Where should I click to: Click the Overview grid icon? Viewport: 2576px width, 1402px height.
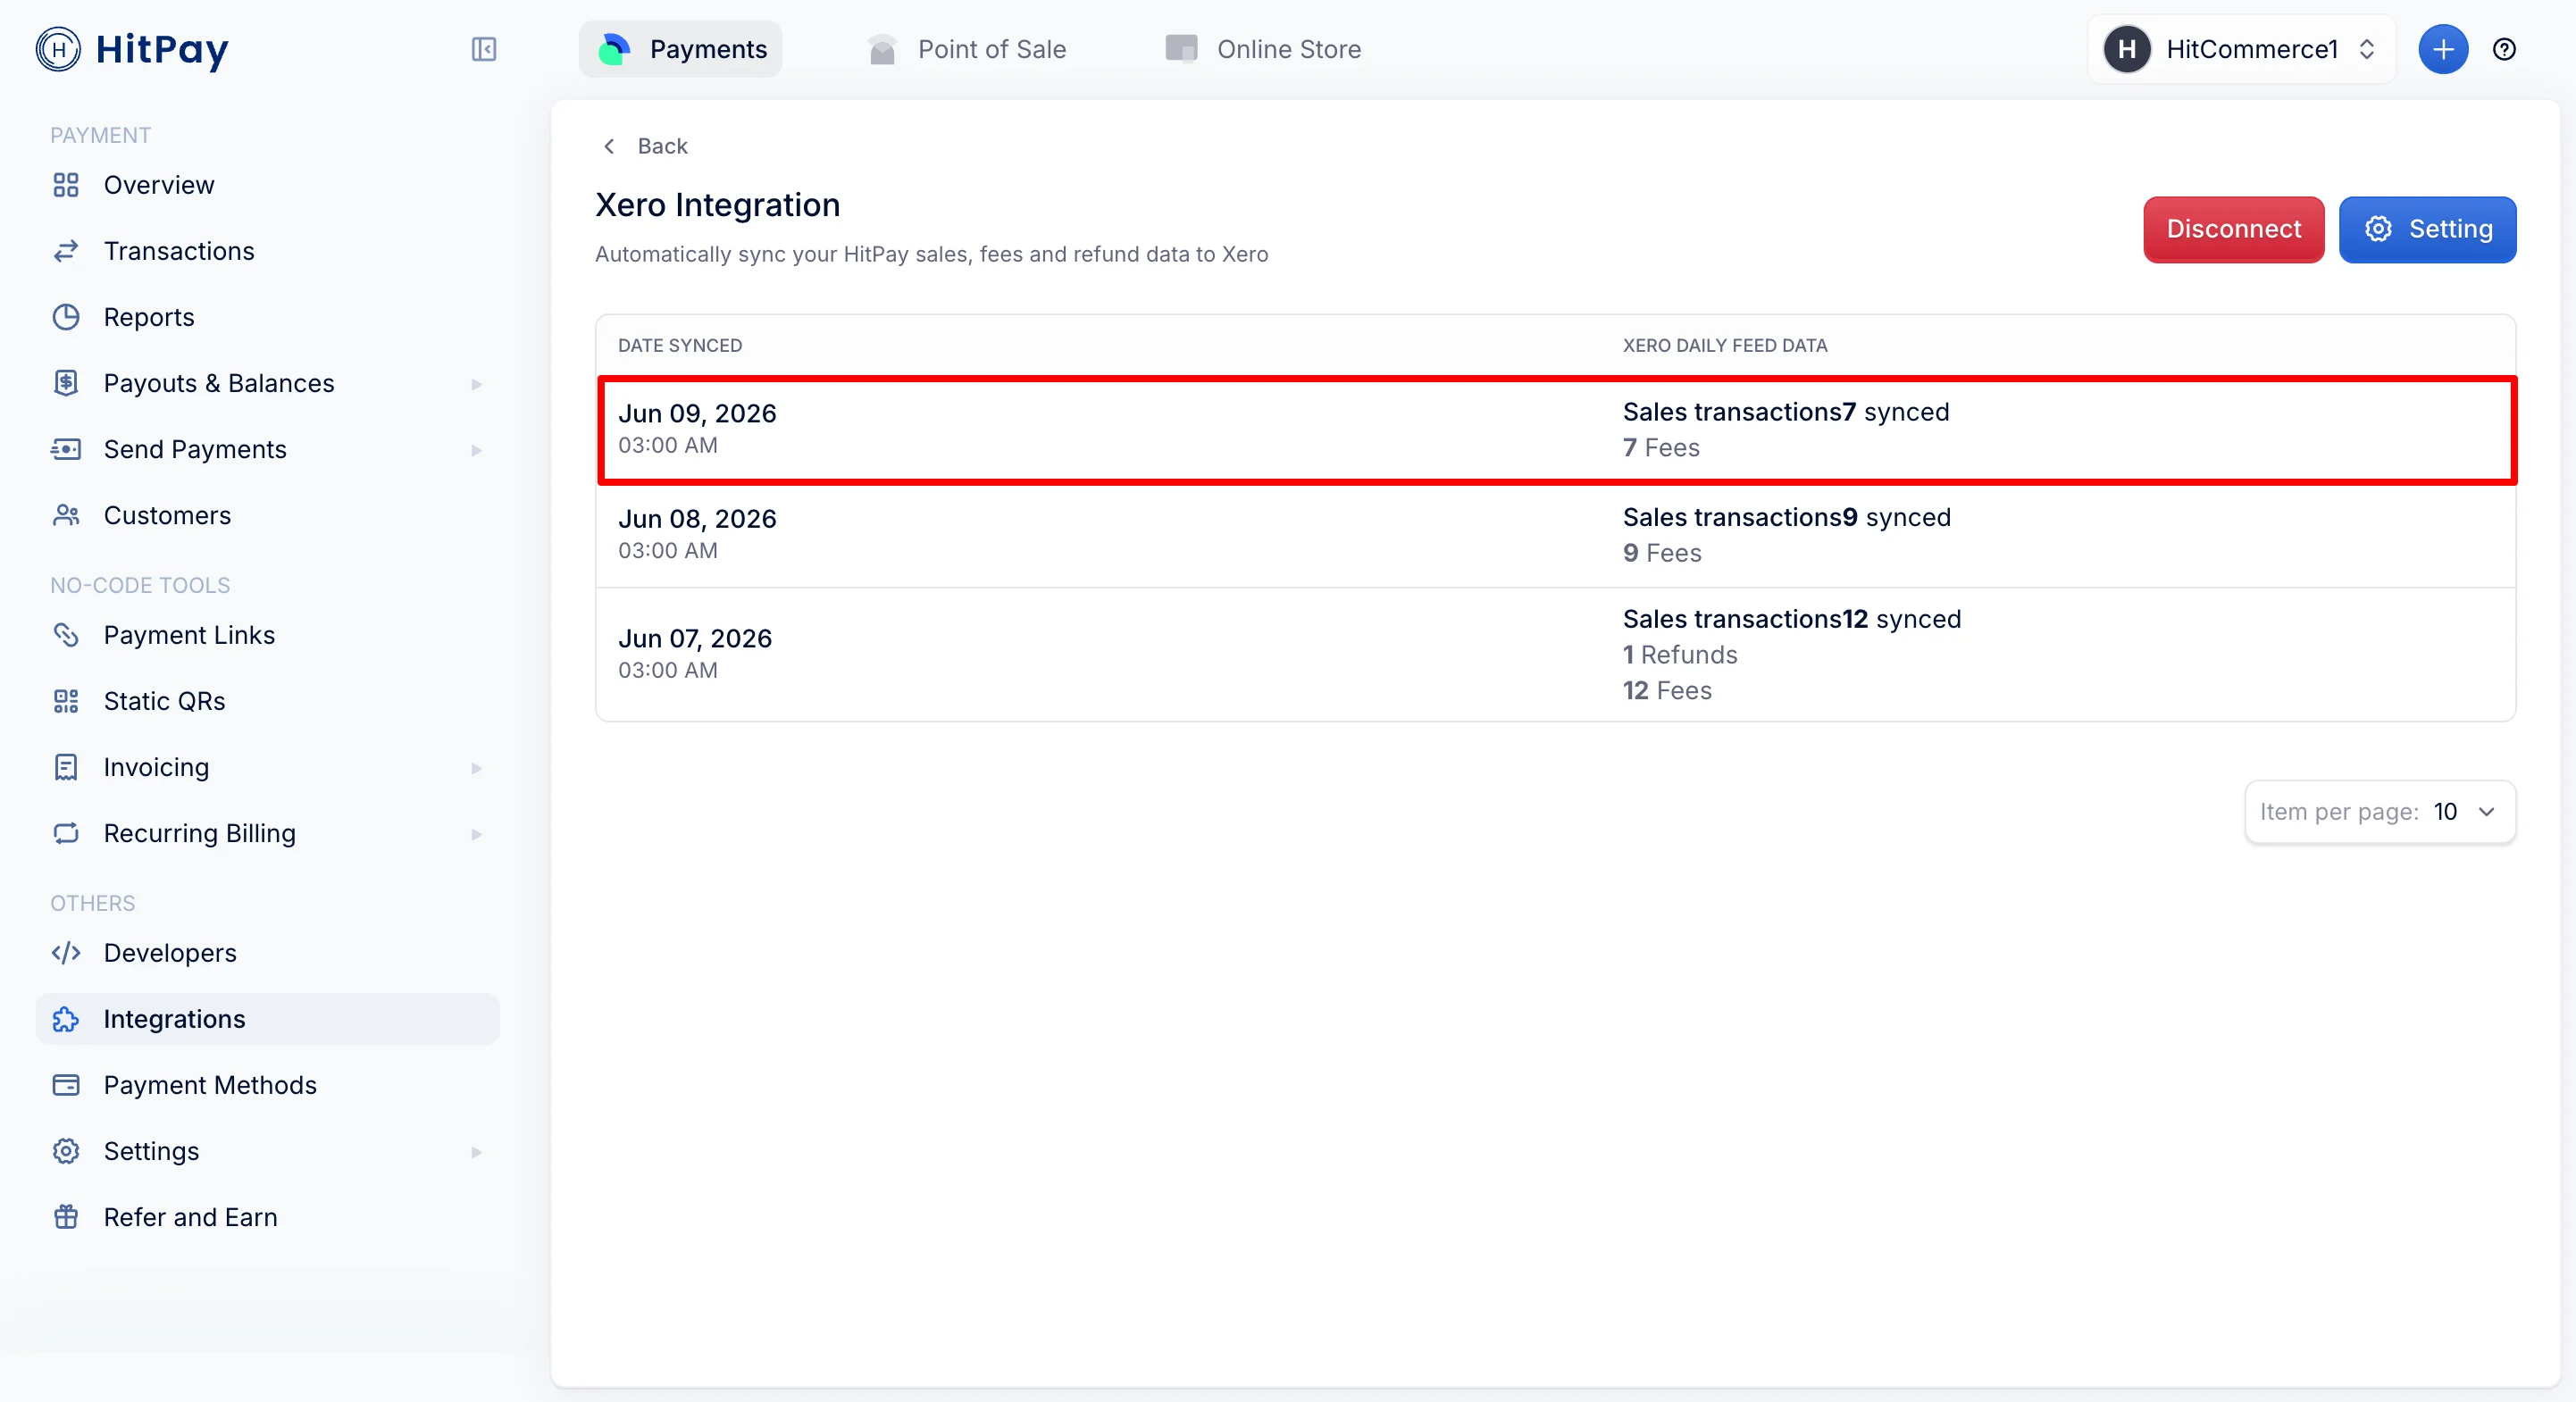66,185
